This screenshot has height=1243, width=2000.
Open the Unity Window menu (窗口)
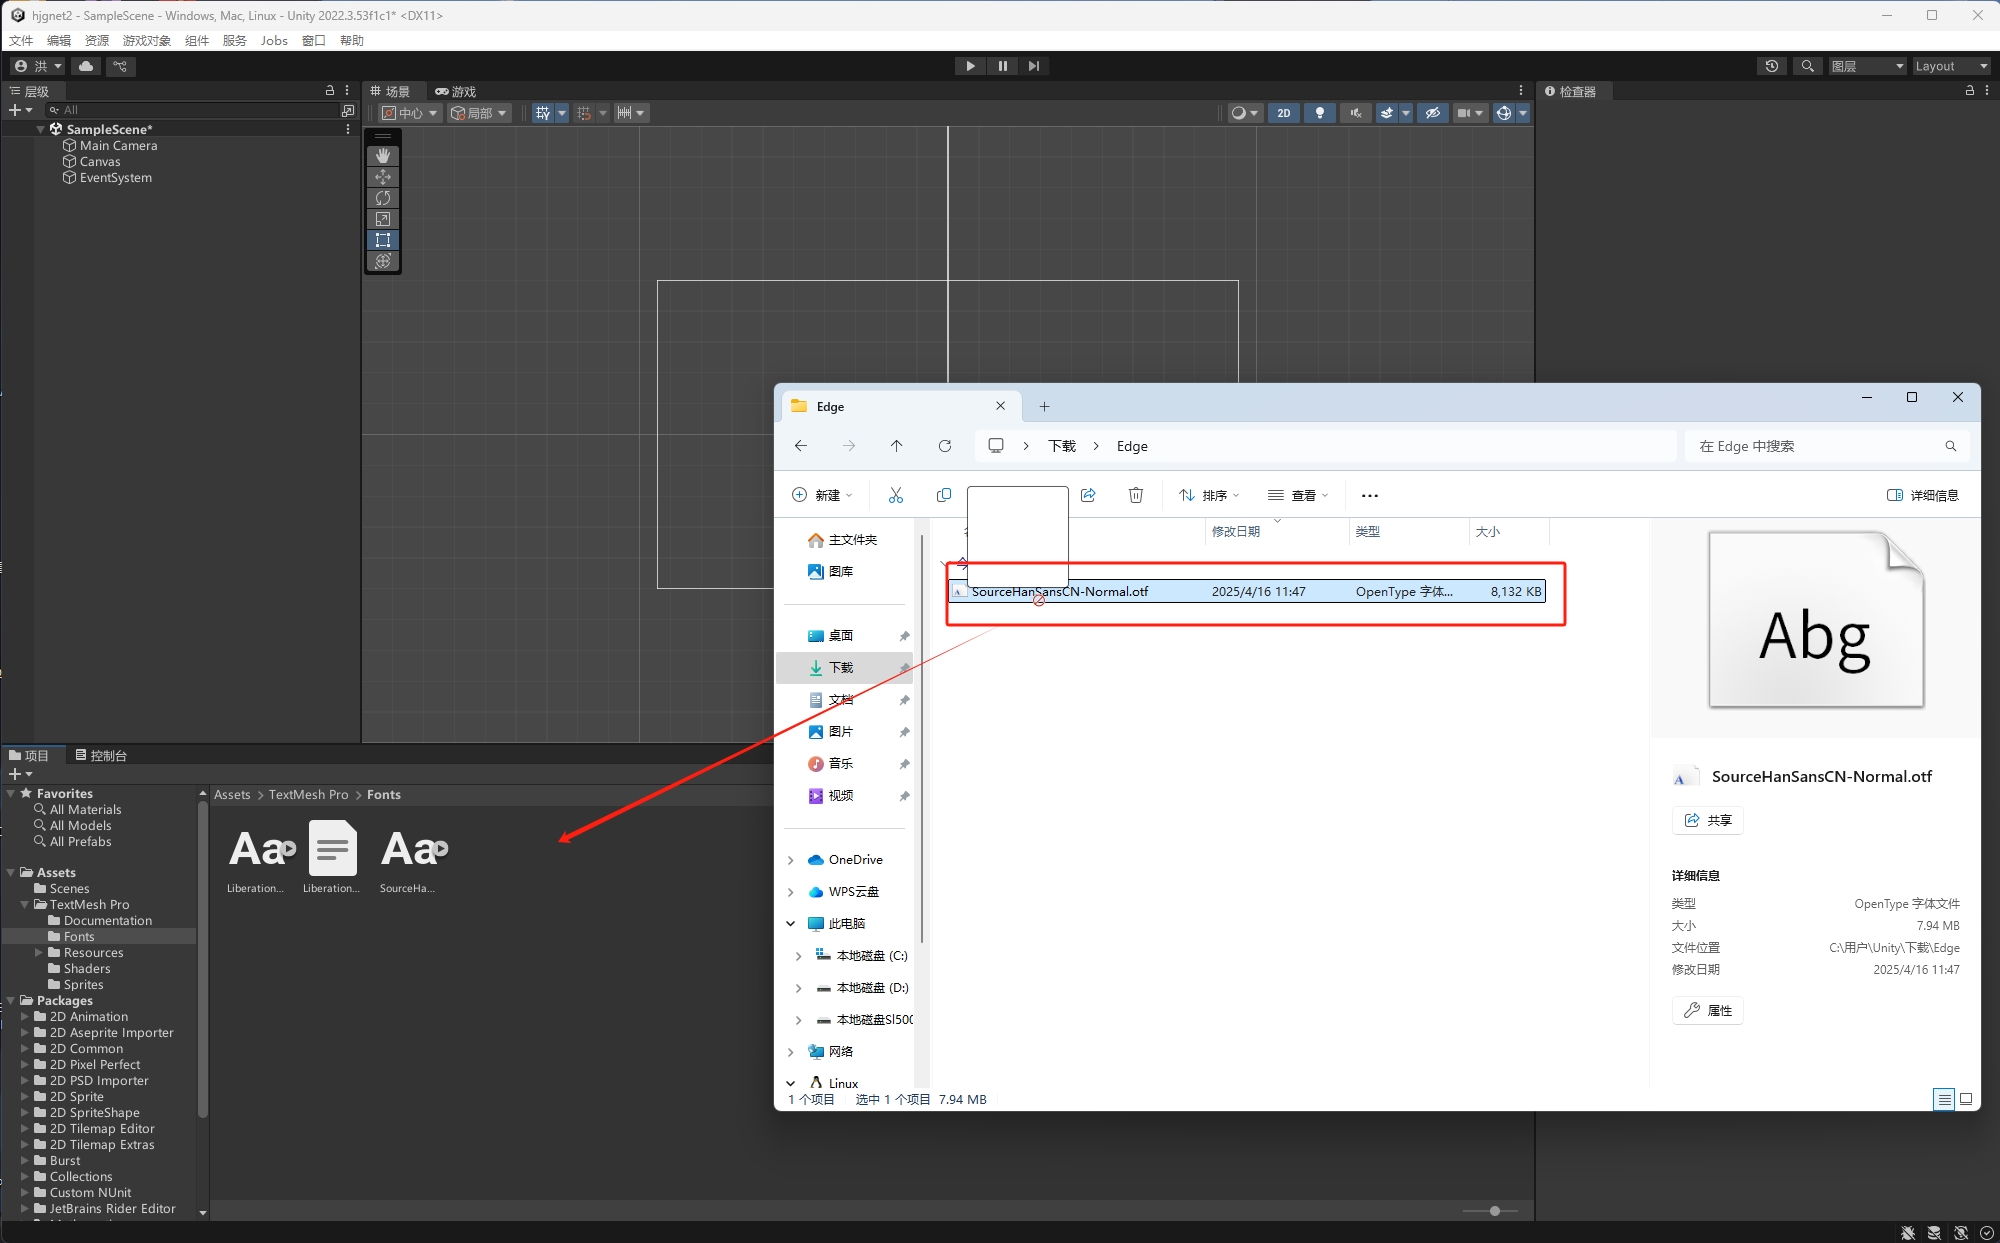(x=314, y=40)
